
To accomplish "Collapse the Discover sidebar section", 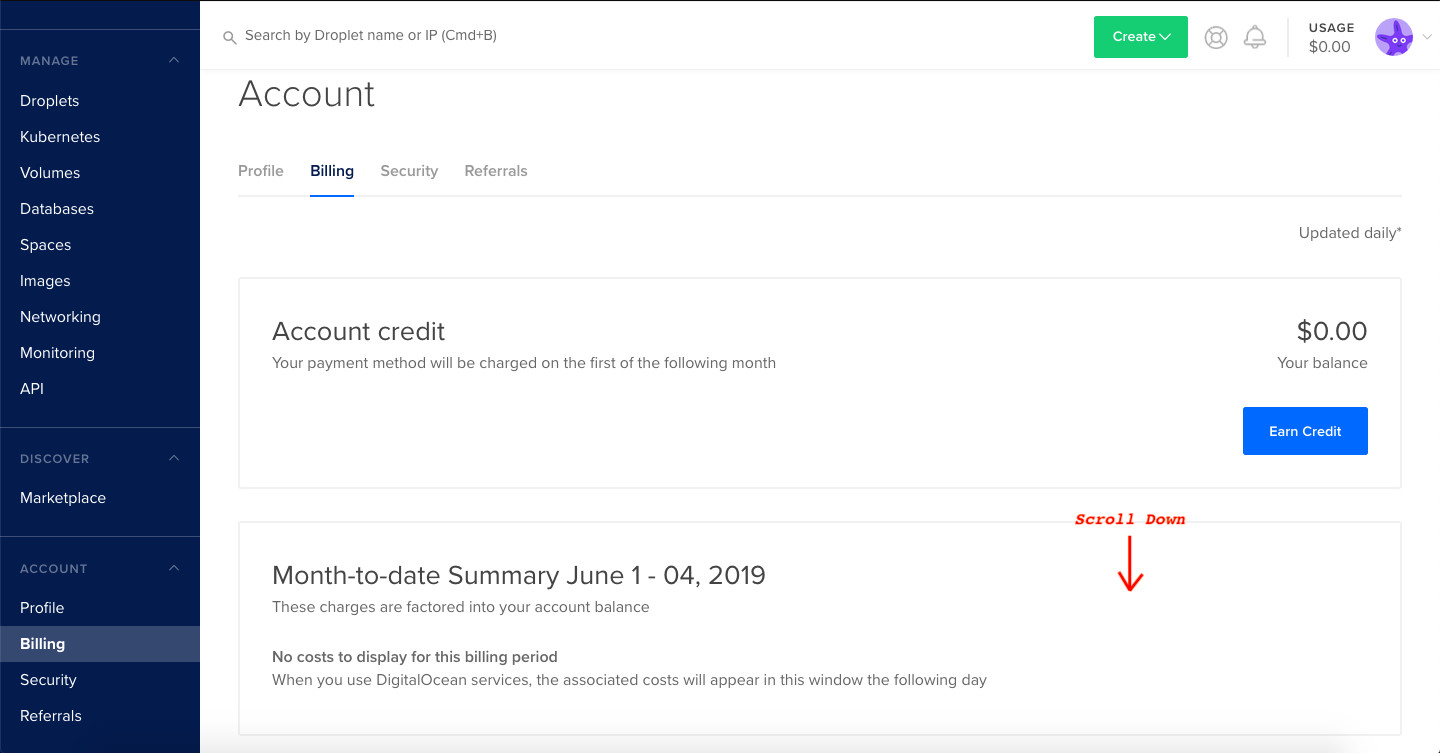I will point(174,458).
